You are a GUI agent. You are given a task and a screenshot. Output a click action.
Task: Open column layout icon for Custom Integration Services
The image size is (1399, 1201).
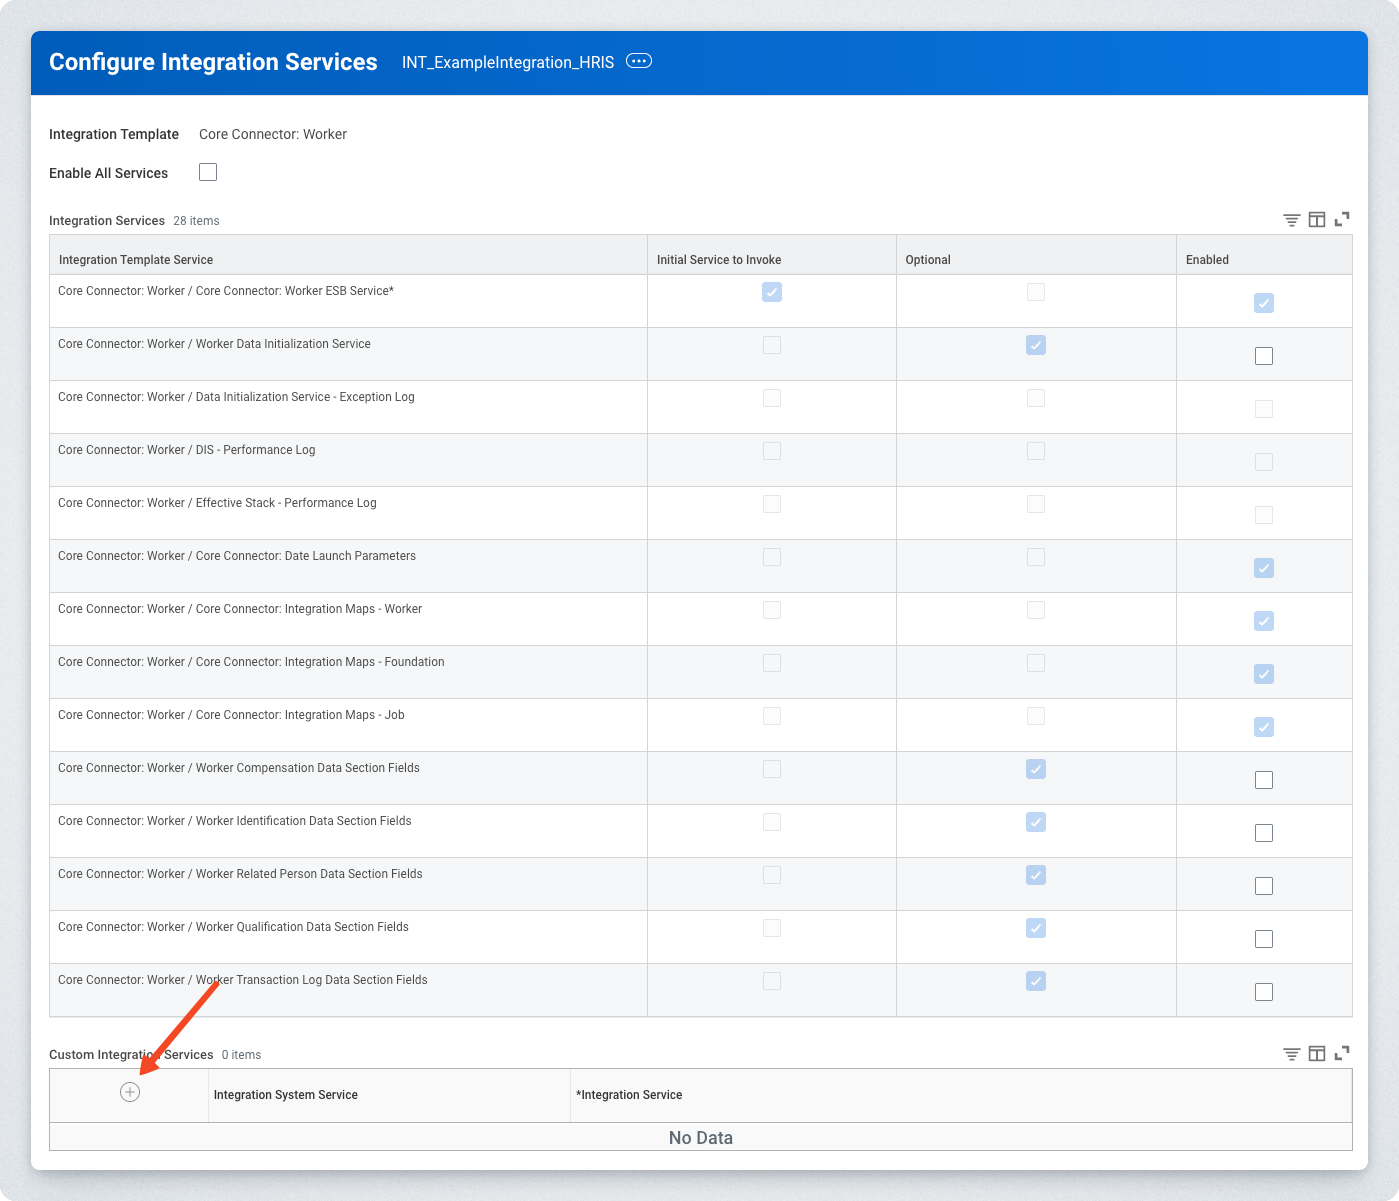1317,1054
